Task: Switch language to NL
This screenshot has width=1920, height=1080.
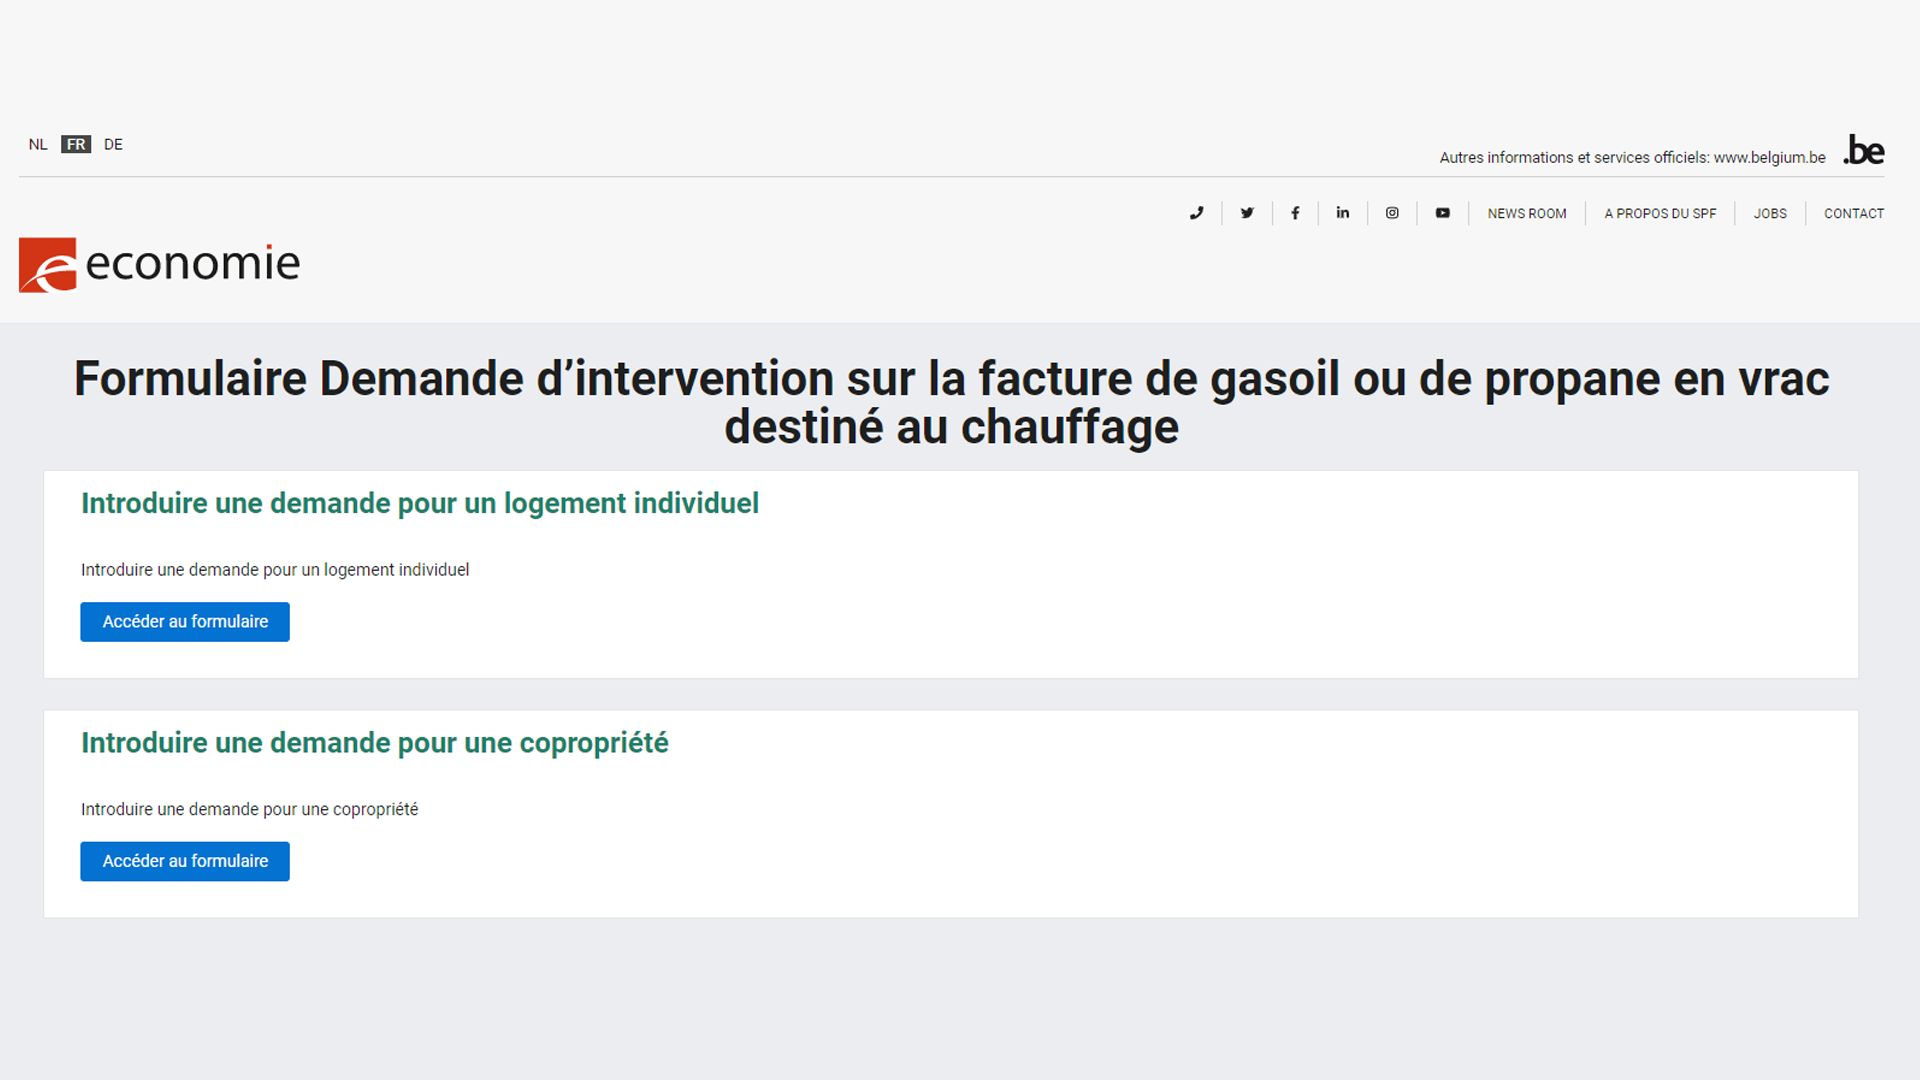Action: [38, 144]
